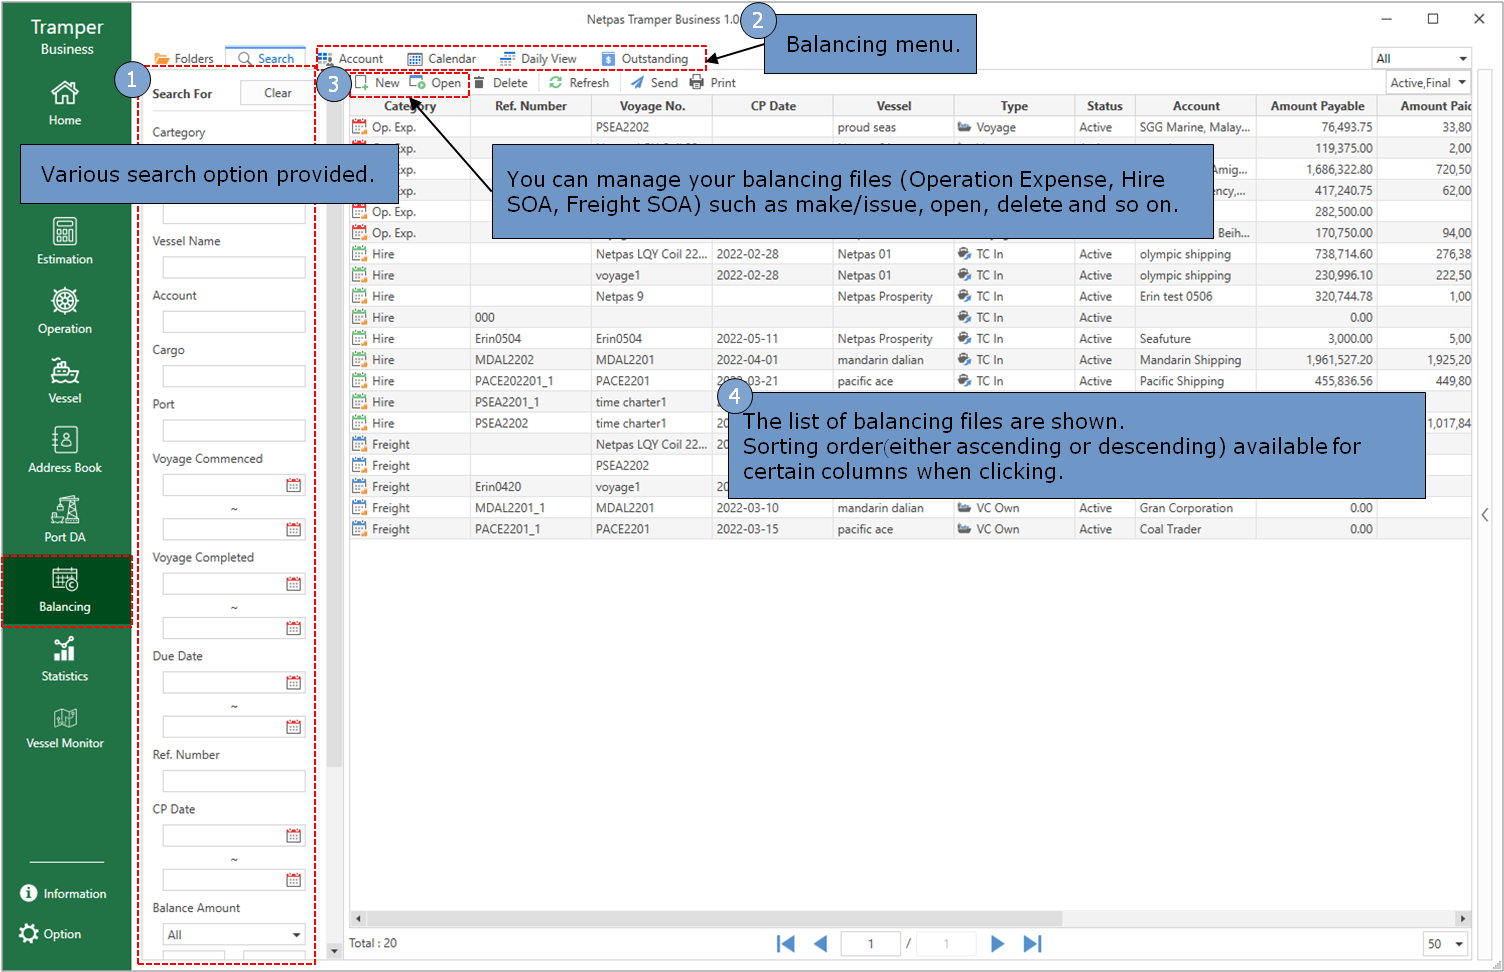Open the Port DA module
The height and width of the screenshot is (972, 1504).
coord(65,520)
